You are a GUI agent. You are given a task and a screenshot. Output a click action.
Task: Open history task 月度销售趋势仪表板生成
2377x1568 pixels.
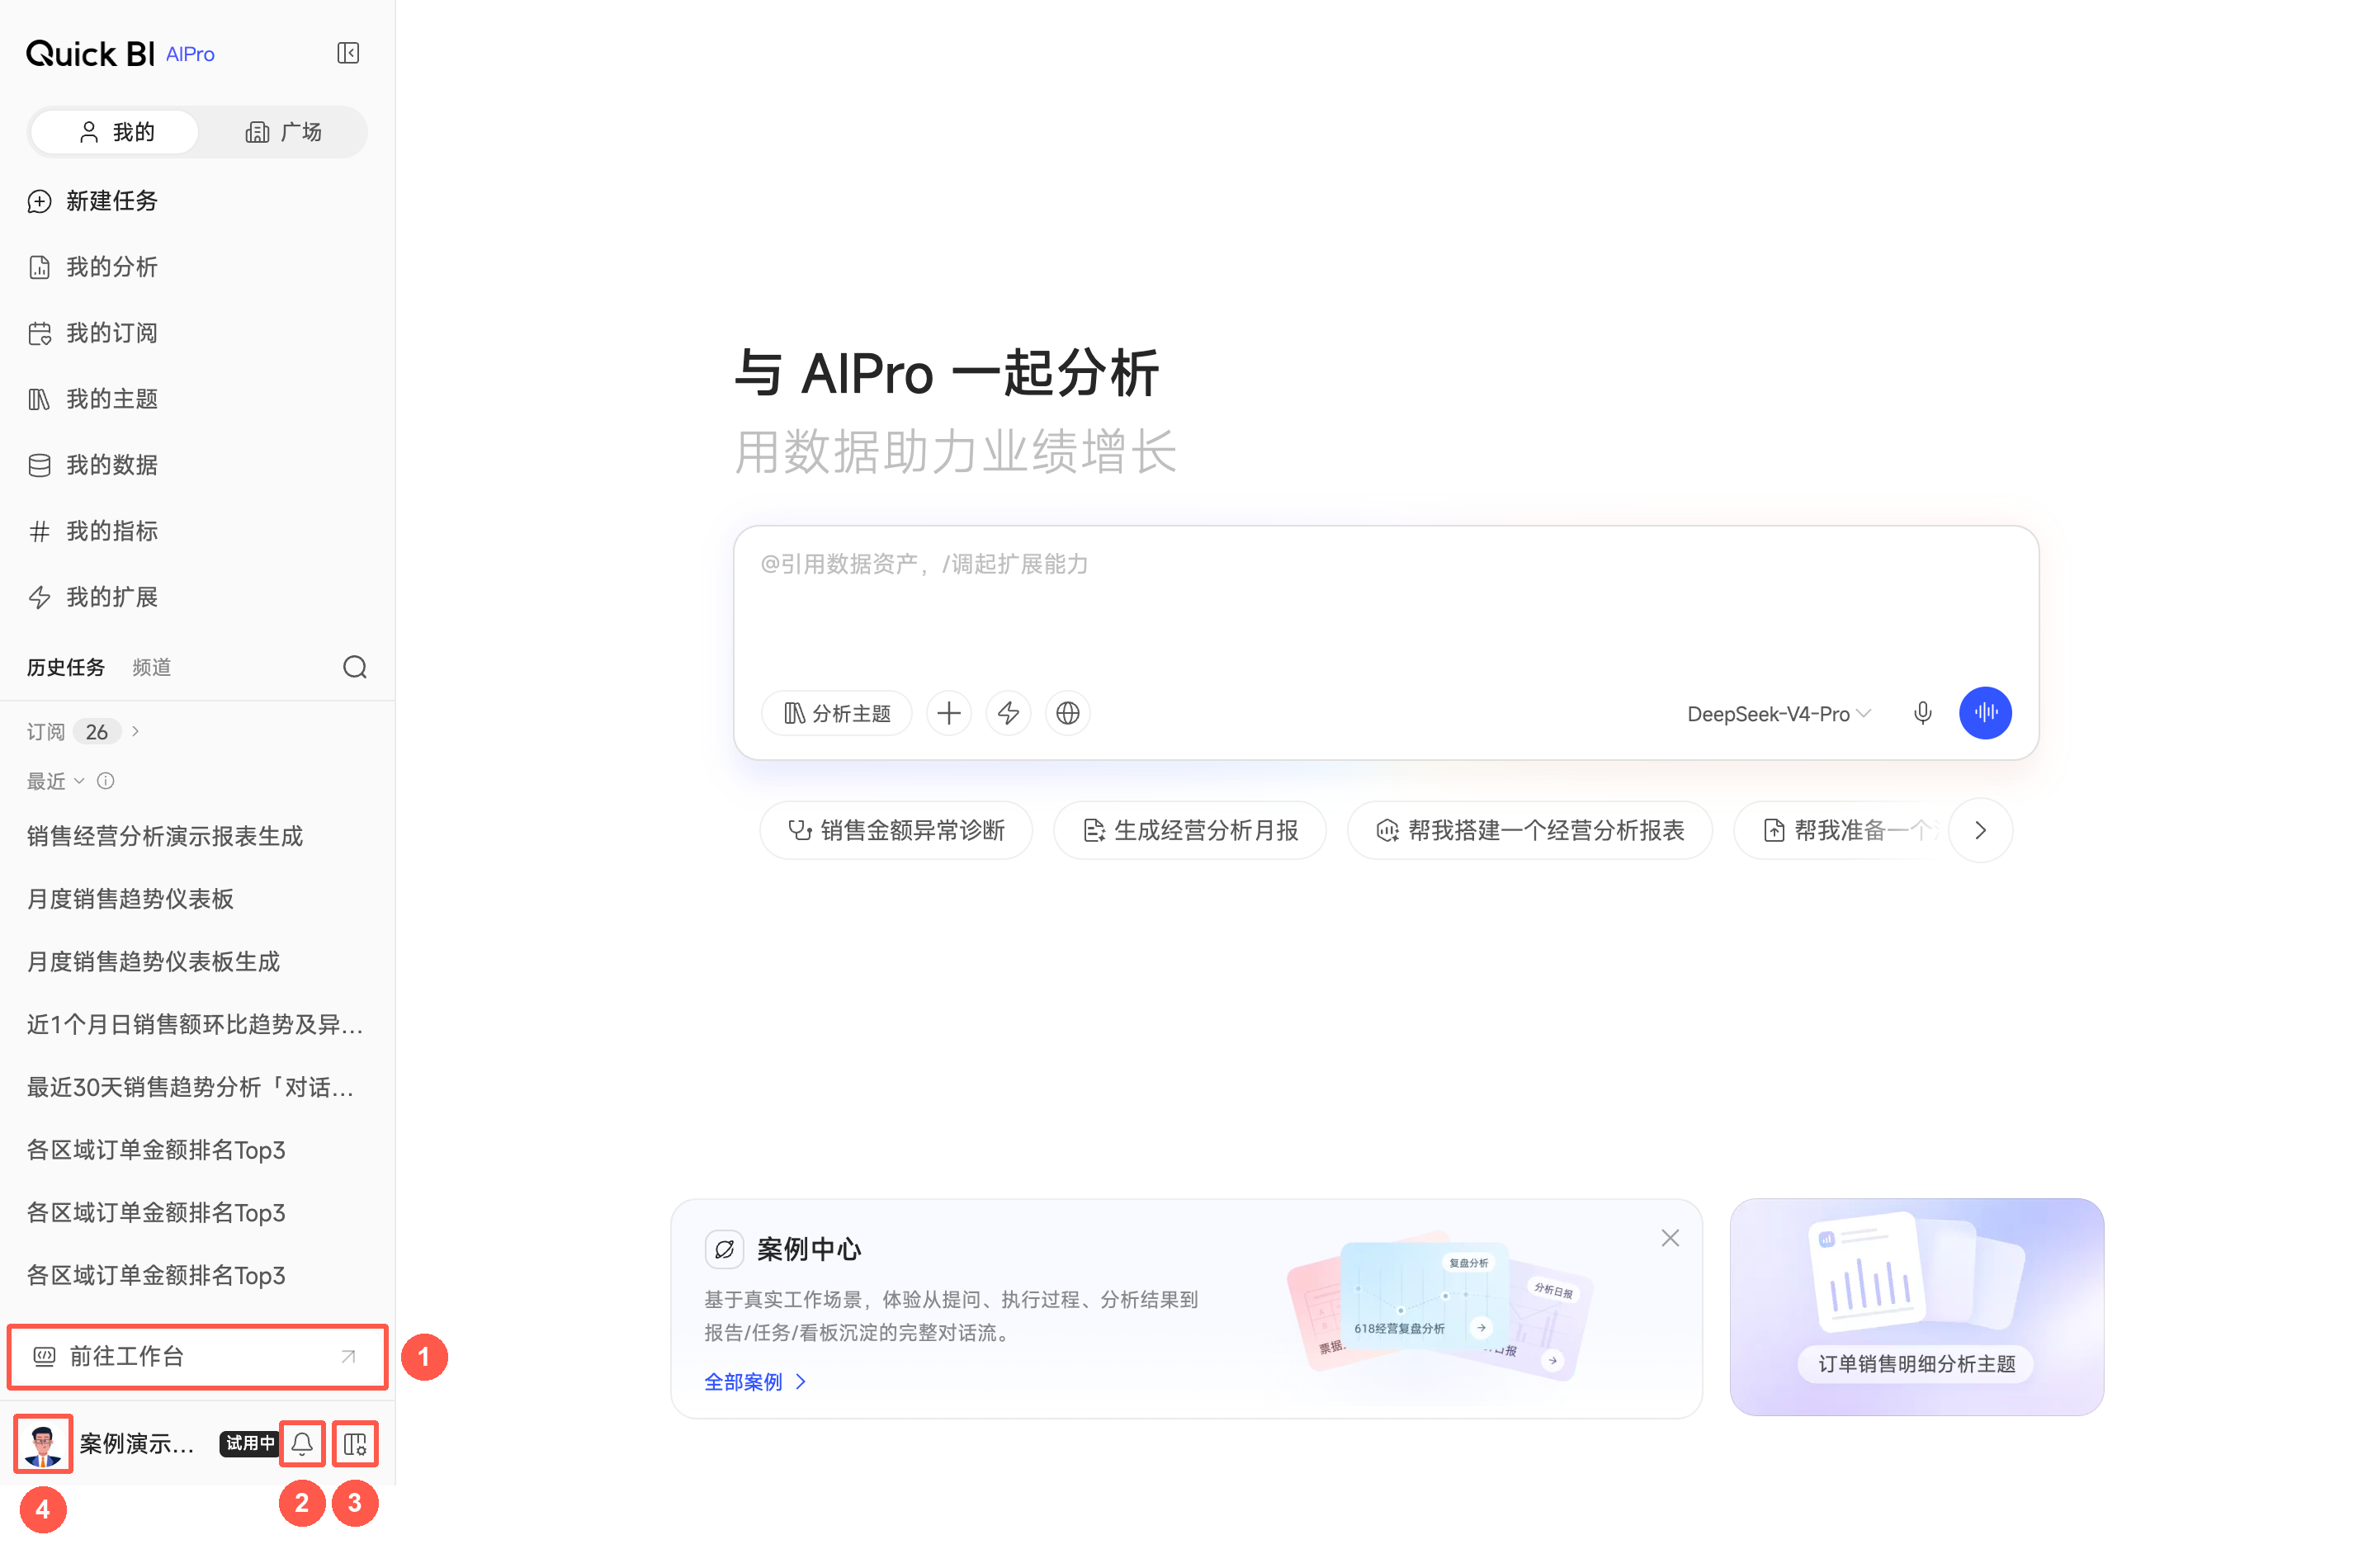(153, 961)
